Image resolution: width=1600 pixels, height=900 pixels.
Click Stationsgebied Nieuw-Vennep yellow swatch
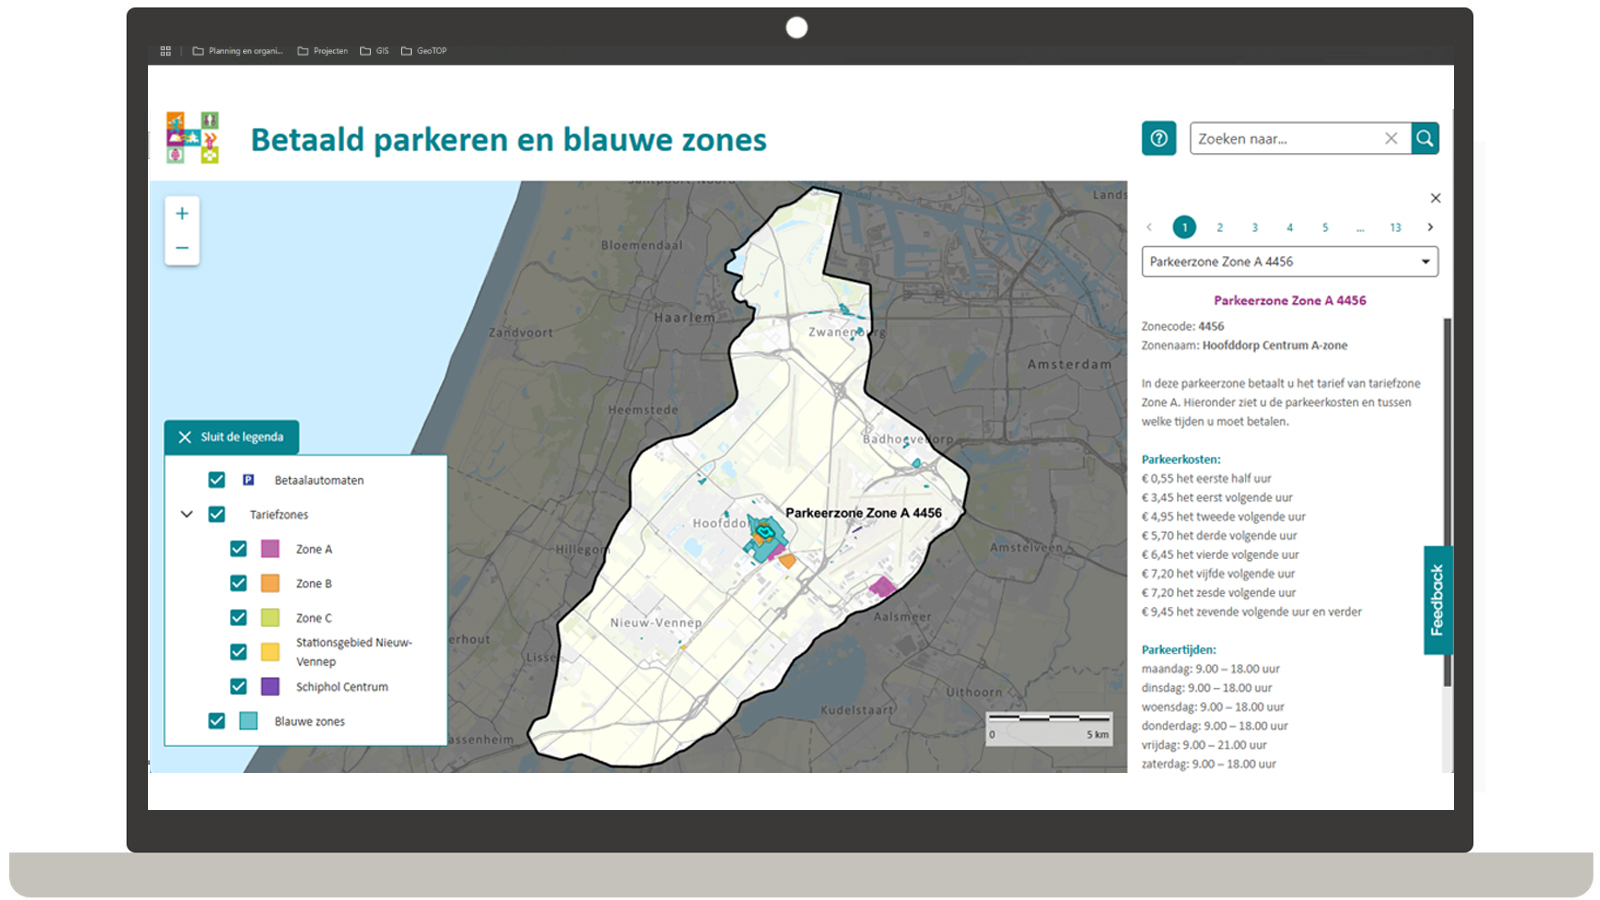(x=270, y=652)
